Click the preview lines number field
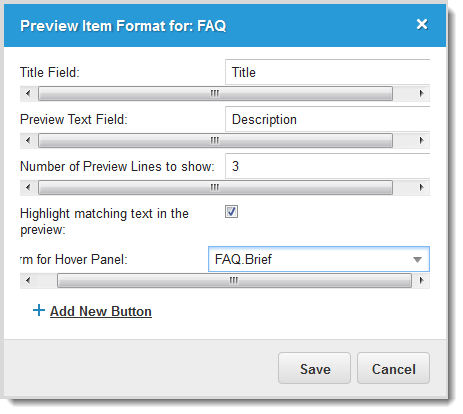The image size is (463, 414). [327, 166]
